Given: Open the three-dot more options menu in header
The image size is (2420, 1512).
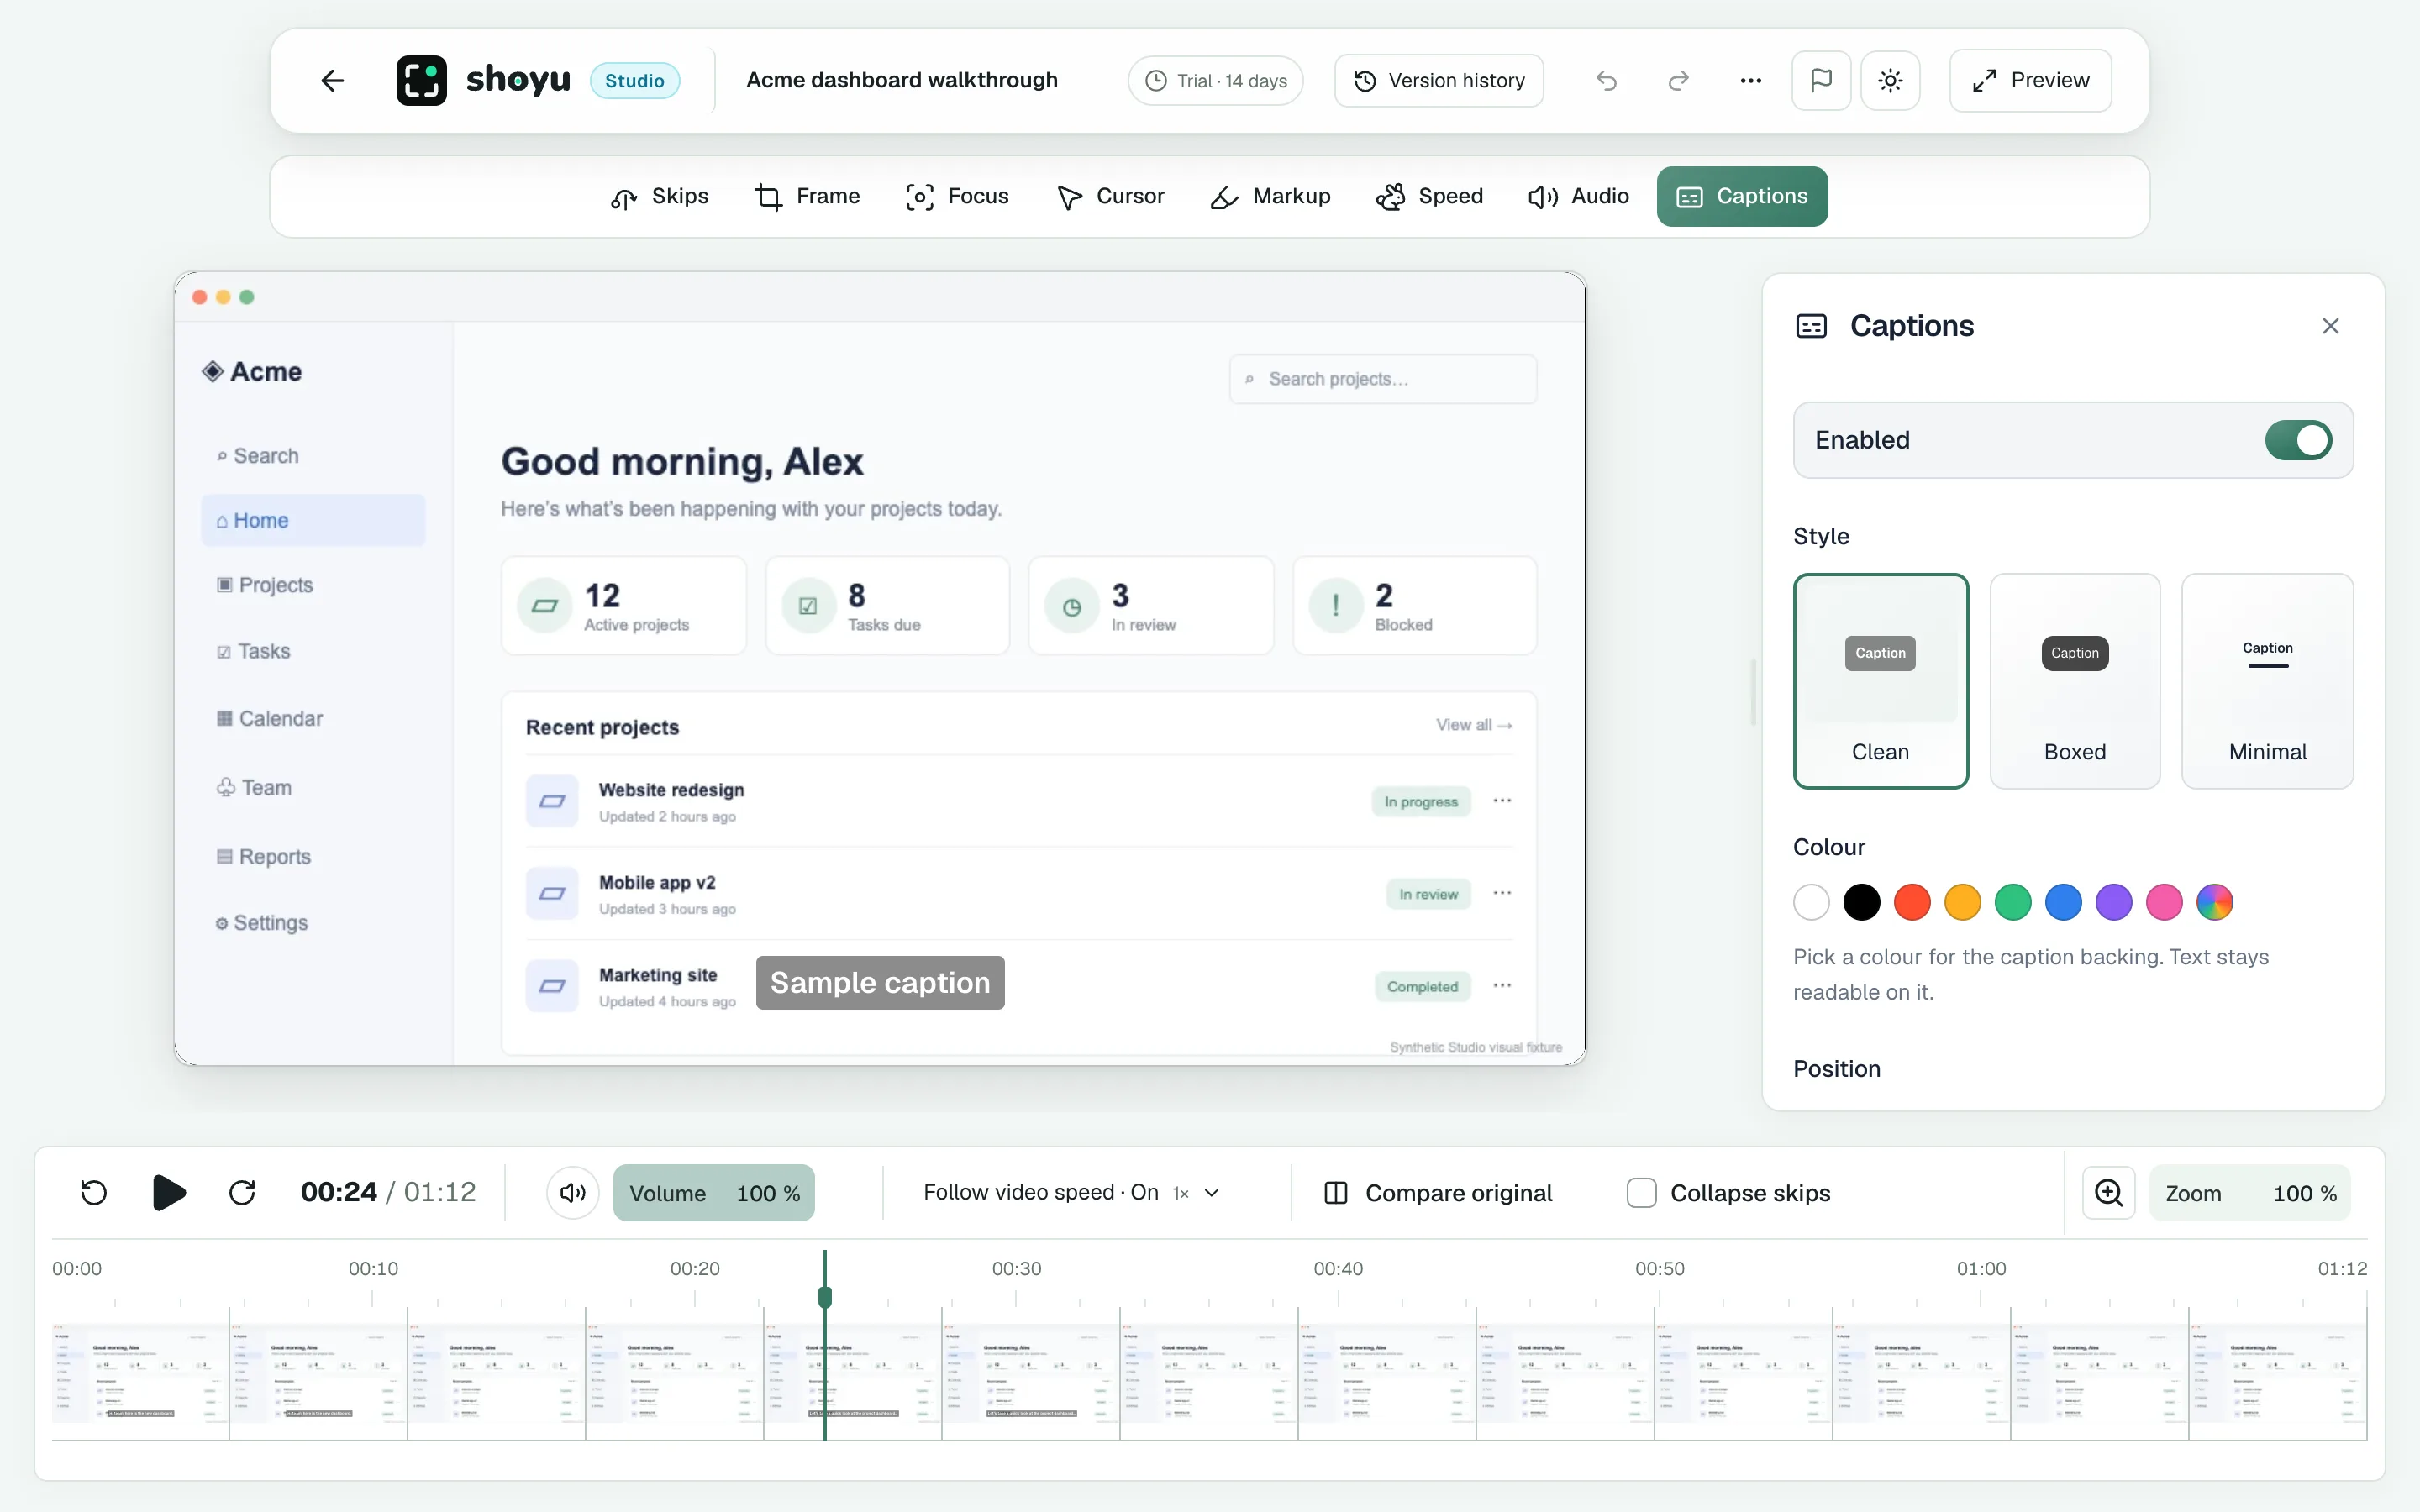Looking at the screenshot, I should click(1750, 80).
